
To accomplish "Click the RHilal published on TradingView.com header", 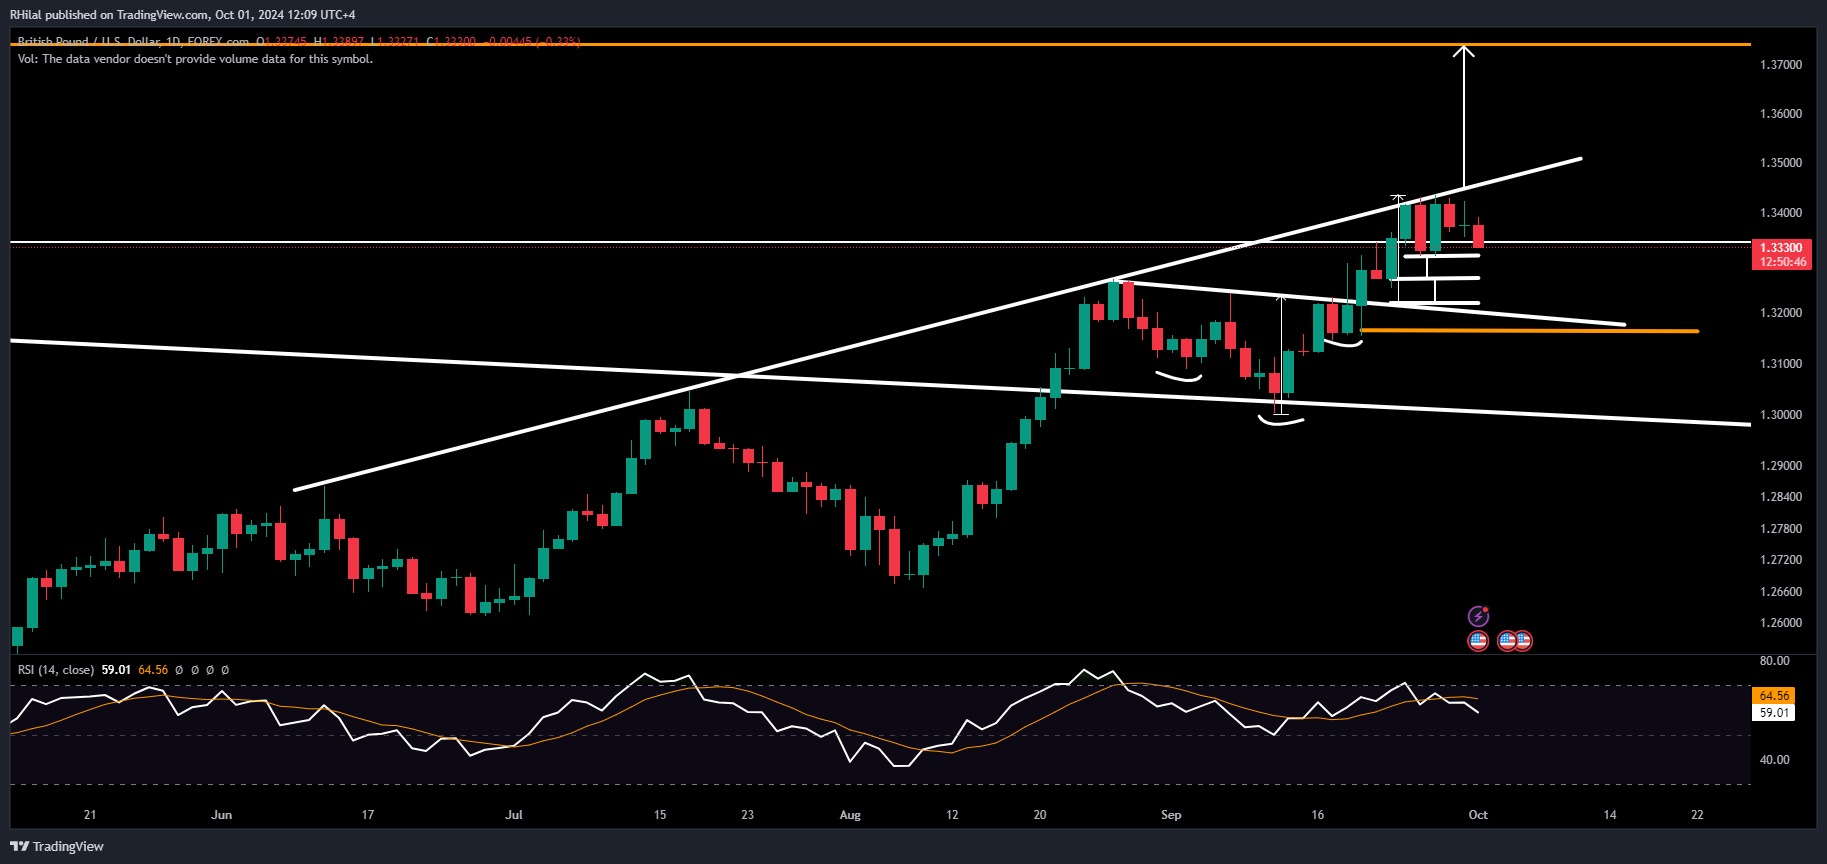I will point(182,15).
